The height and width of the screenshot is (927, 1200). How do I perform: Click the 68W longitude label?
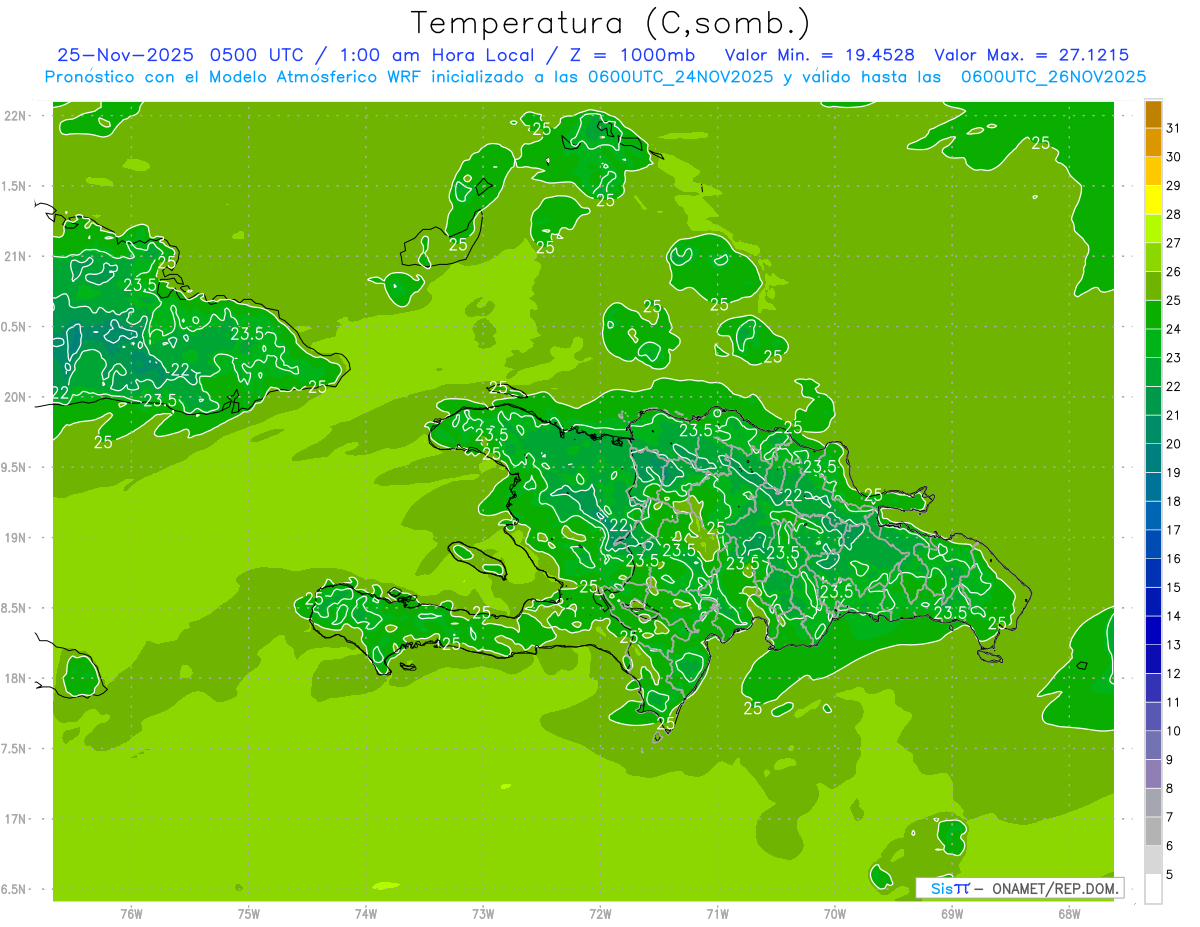pyautogui.click(x=1069, y=914)
